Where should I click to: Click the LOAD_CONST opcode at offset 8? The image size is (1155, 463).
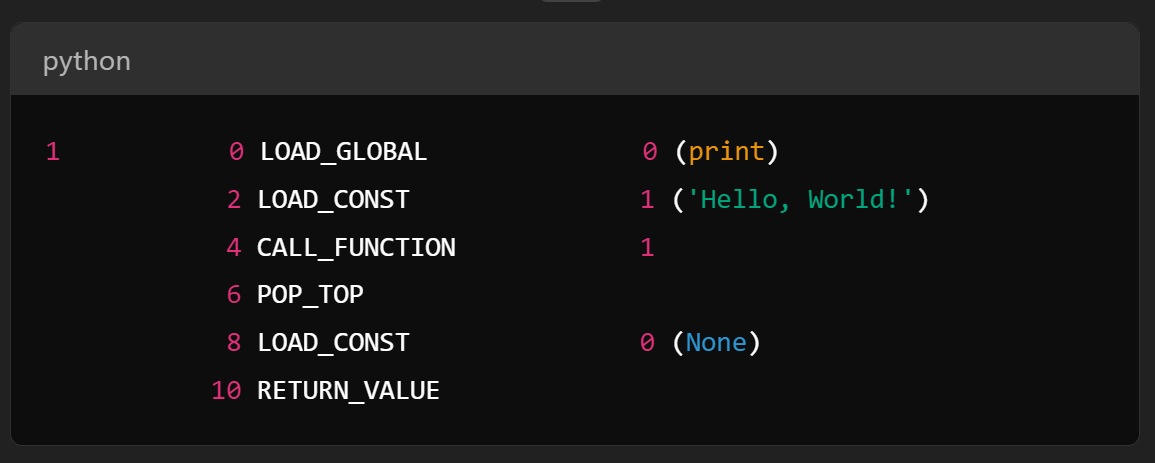click(x=333, y=343)
